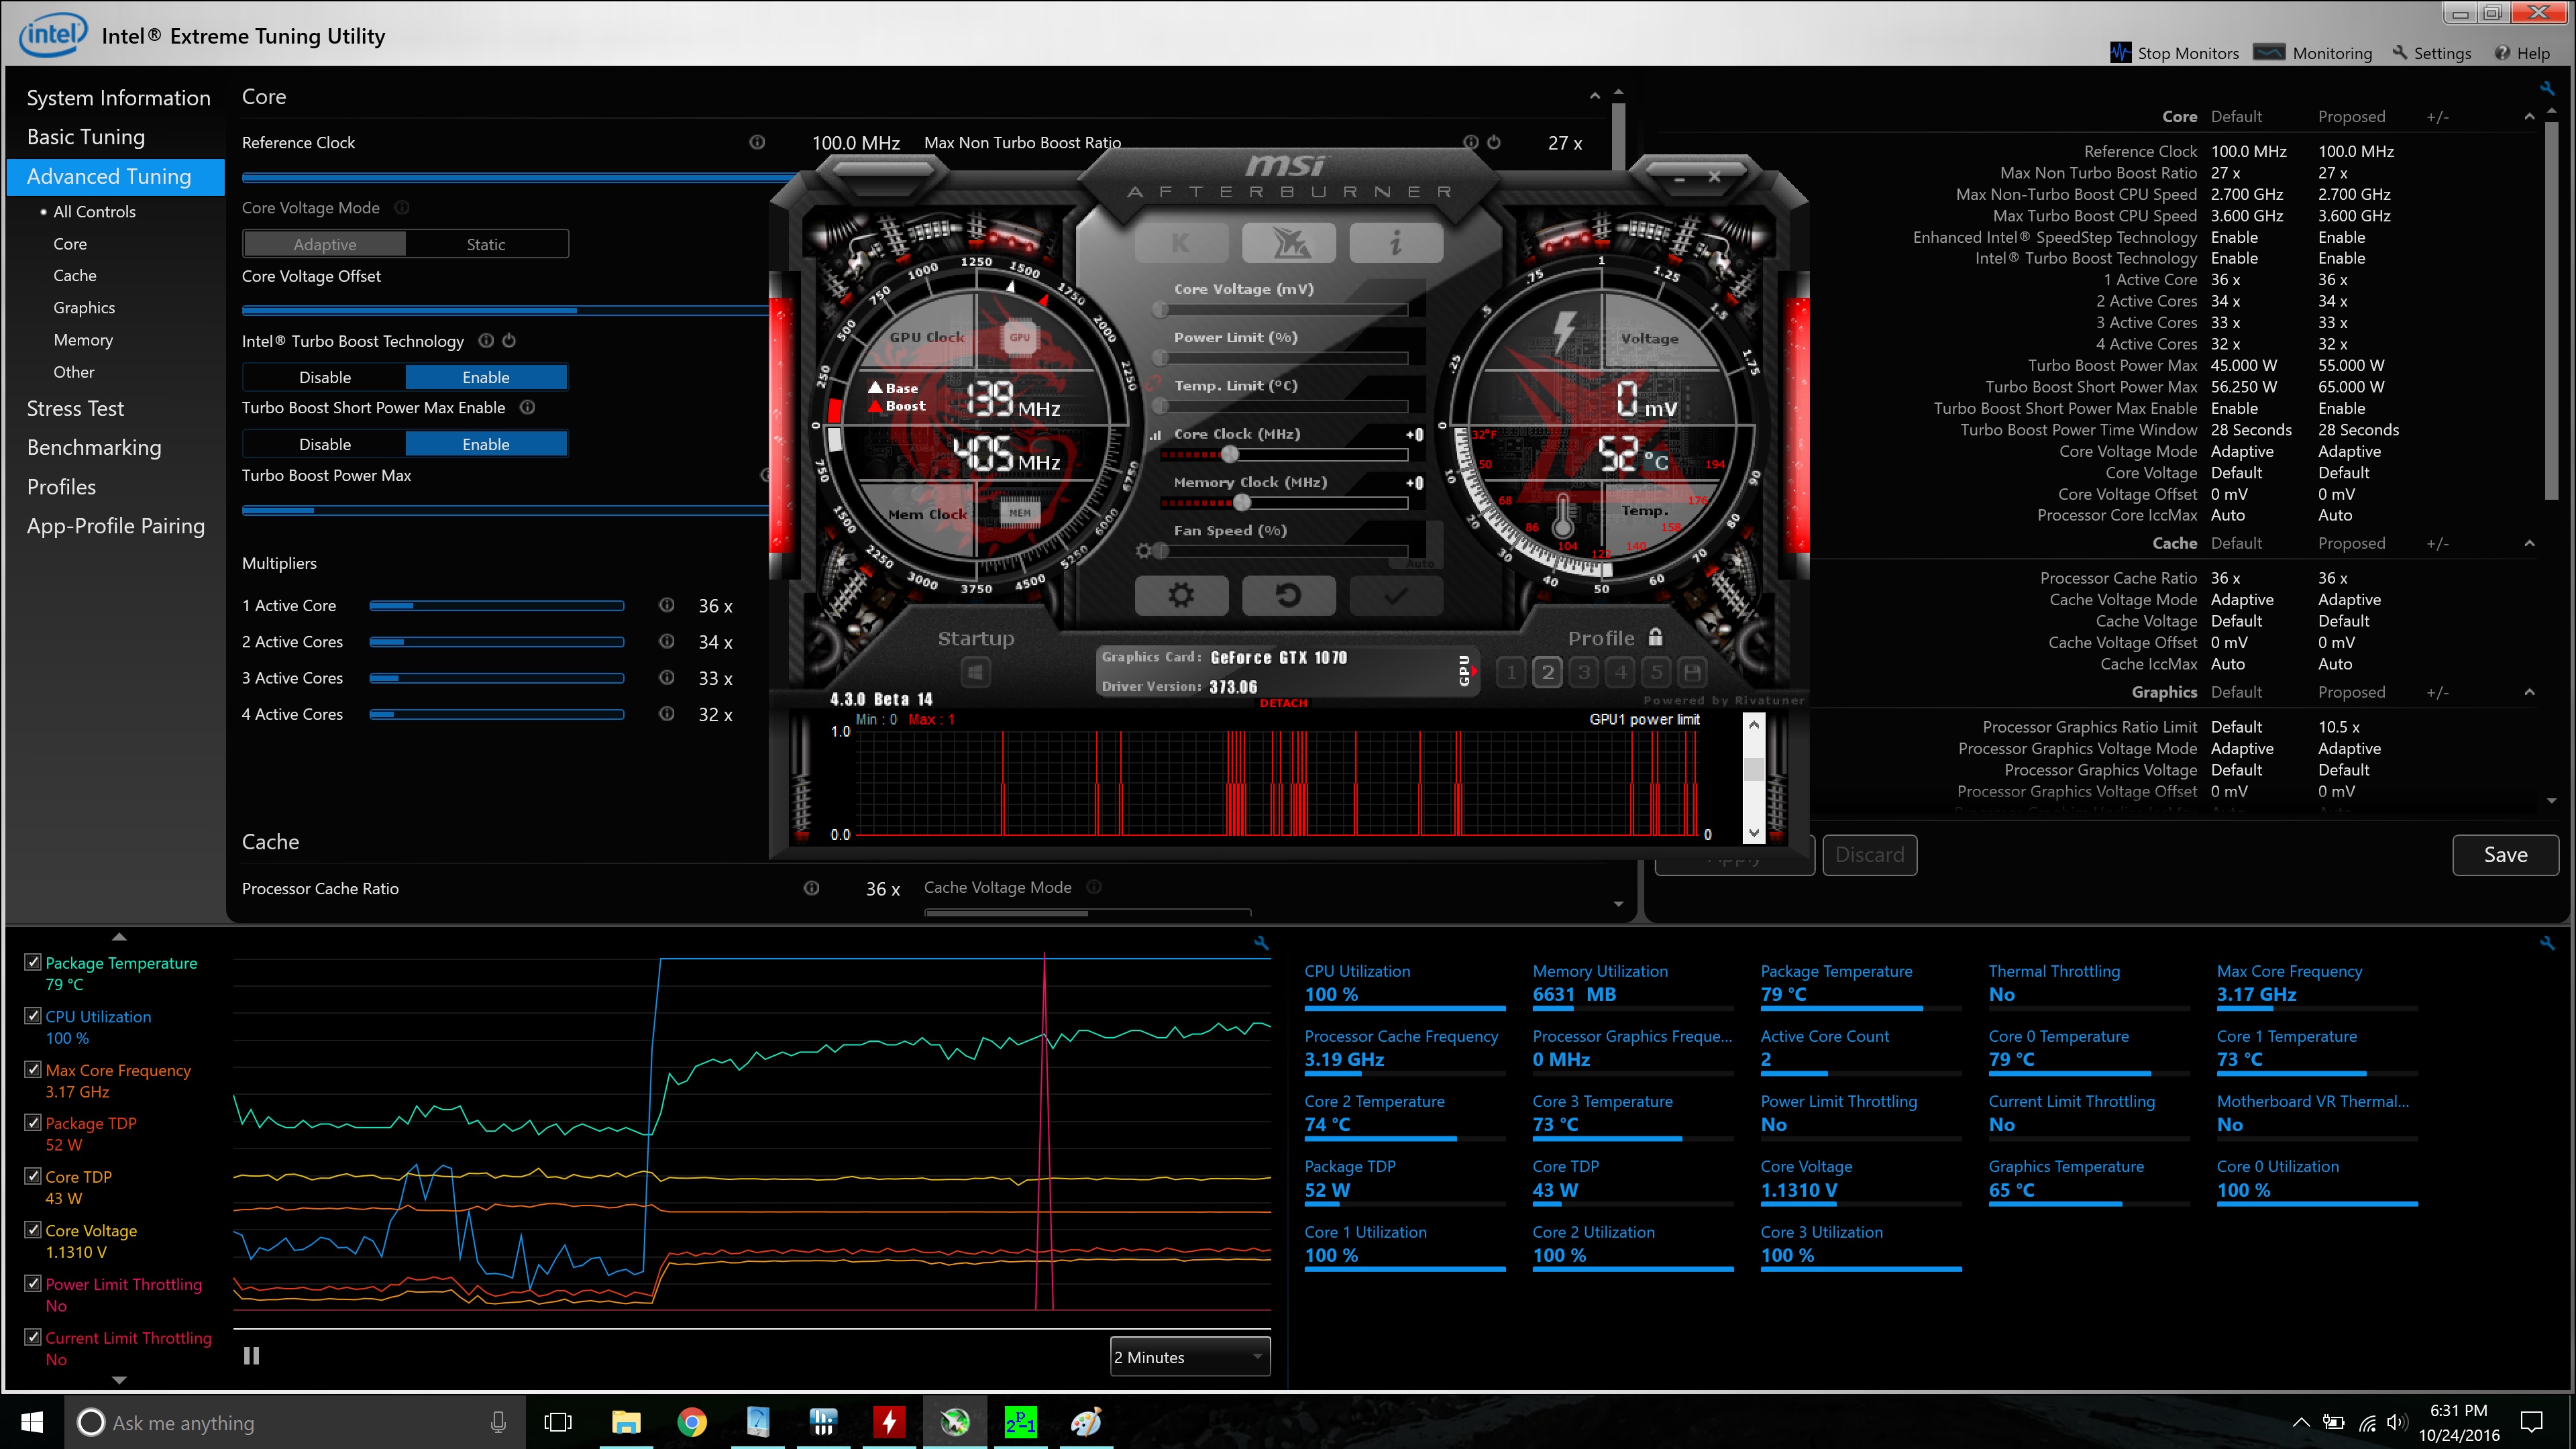This screenshot has height=1449, width=2576.
Task: Click the MSI jet logo button in Afterburner
Action: [1289, 243]
